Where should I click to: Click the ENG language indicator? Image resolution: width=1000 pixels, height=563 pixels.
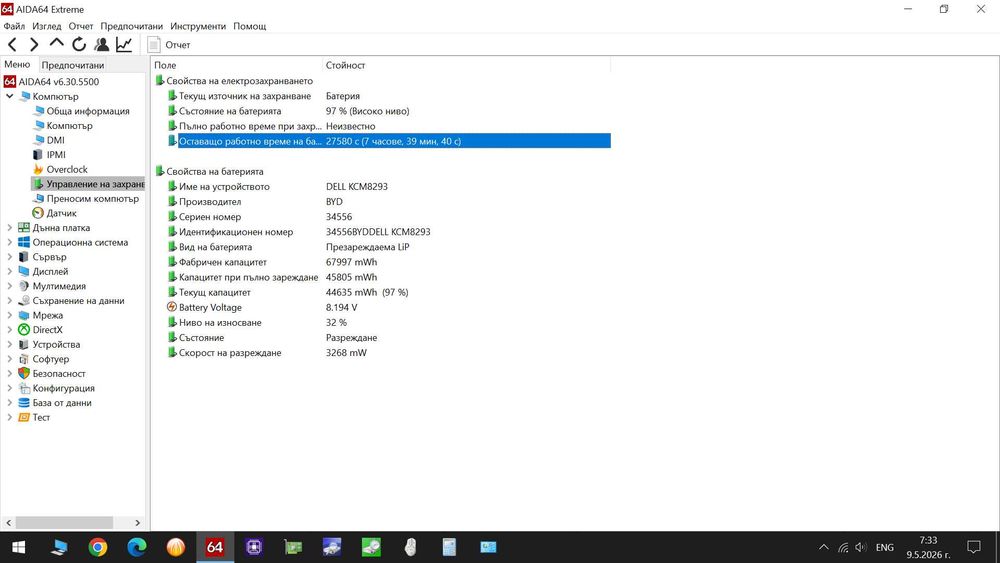(885, 547)
